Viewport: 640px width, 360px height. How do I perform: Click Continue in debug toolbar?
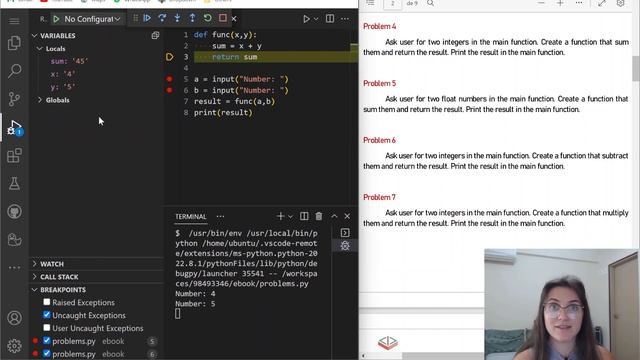click(147, 18)
